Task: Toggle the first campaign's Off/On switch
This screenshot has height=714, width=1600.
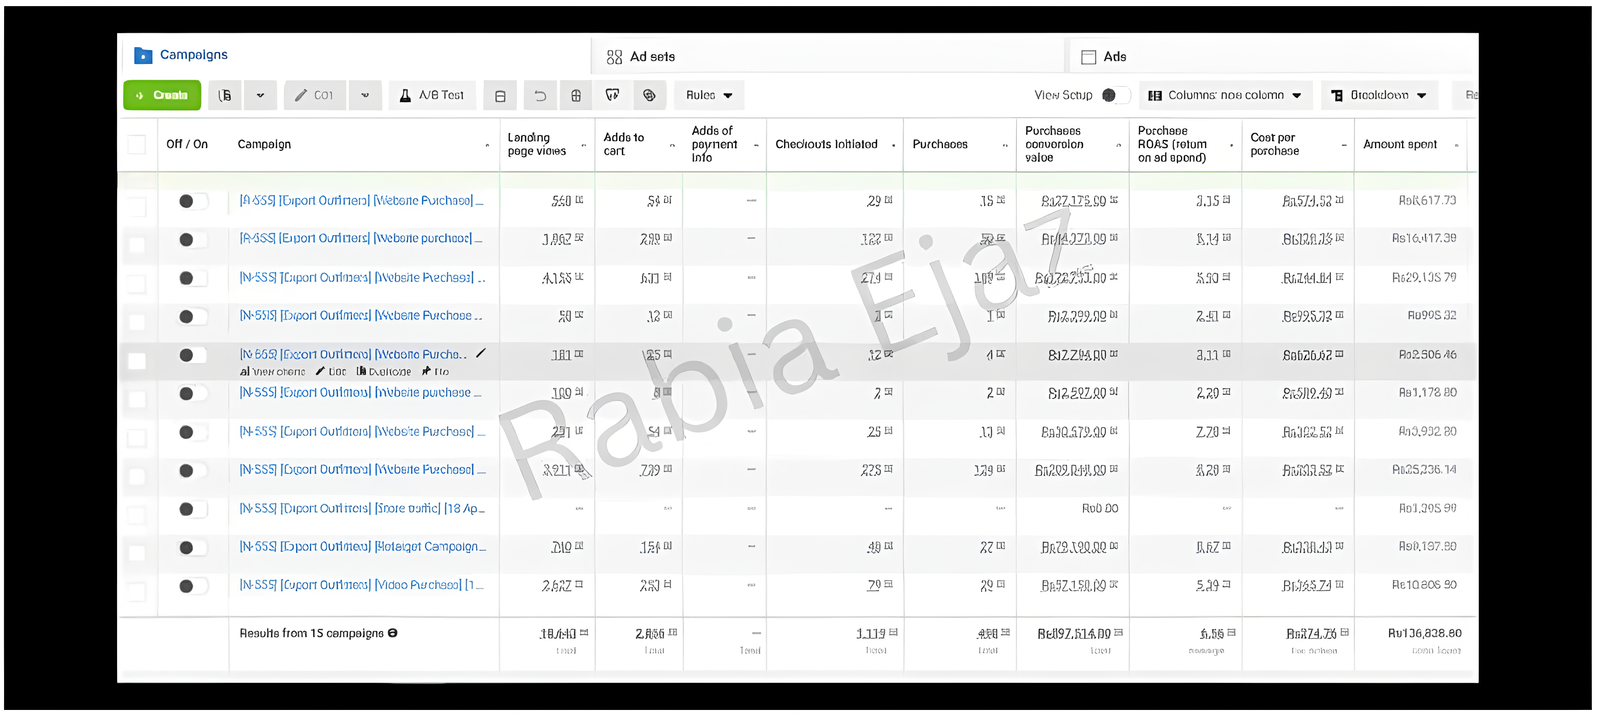Action: pyautogui.click(x=192, y=201)
